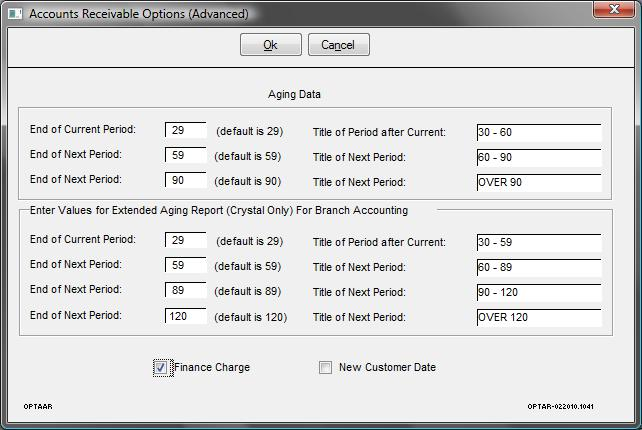This screenshot has height=430, width=642.
Task: Click the Cancel button
Action: (339, 45)
